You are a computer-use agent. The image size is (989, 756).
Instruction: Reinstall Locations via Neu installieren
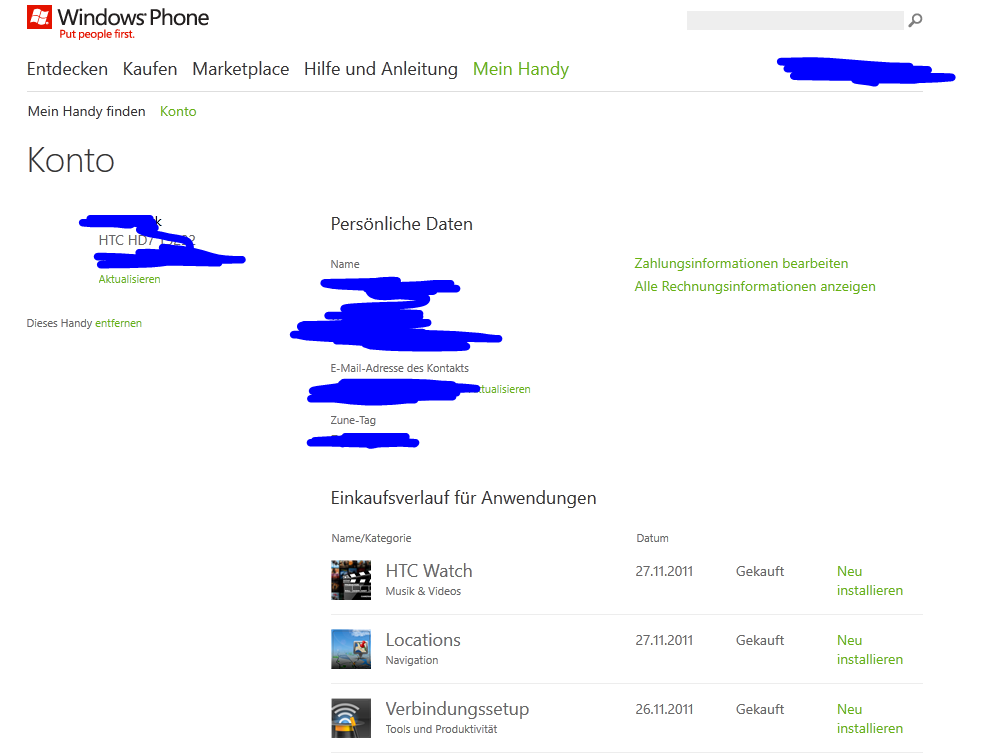pyautogui.click(x=870, y=649)
